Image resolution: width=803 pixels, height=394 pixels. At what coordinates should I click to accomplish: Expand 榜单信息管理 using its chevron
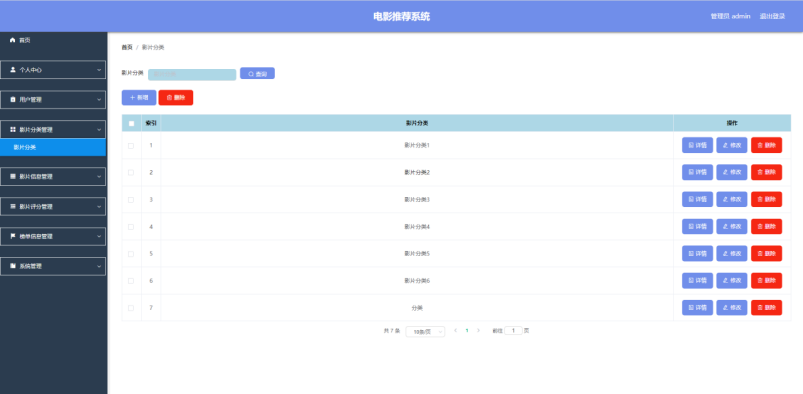tap(99, 236)
